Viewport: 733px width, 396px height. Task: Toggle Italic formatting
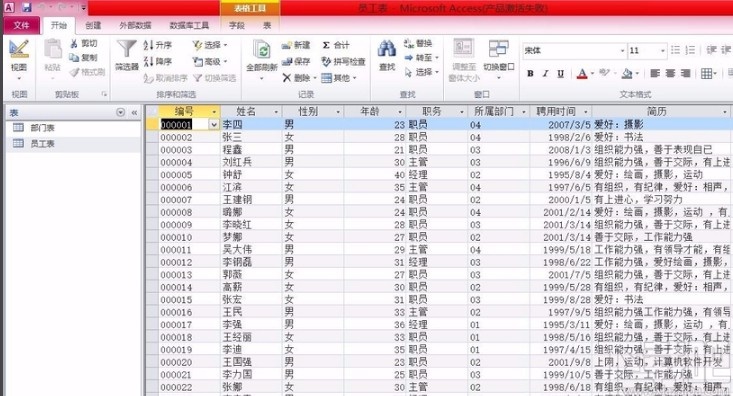point(545,73)
